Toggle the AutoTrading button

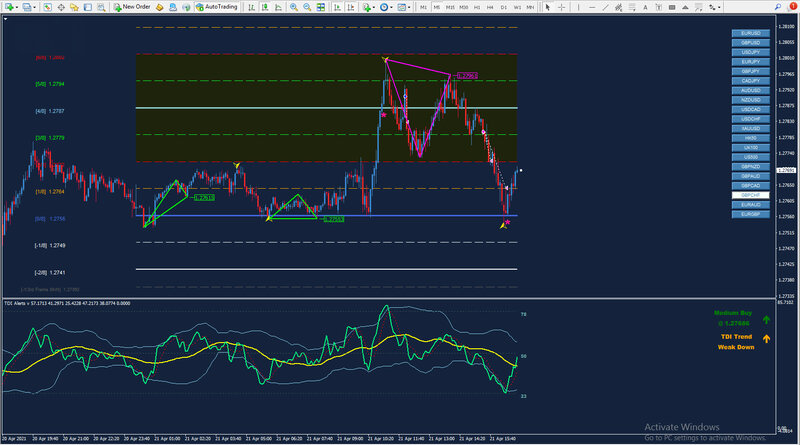click(x=214, y=7)
